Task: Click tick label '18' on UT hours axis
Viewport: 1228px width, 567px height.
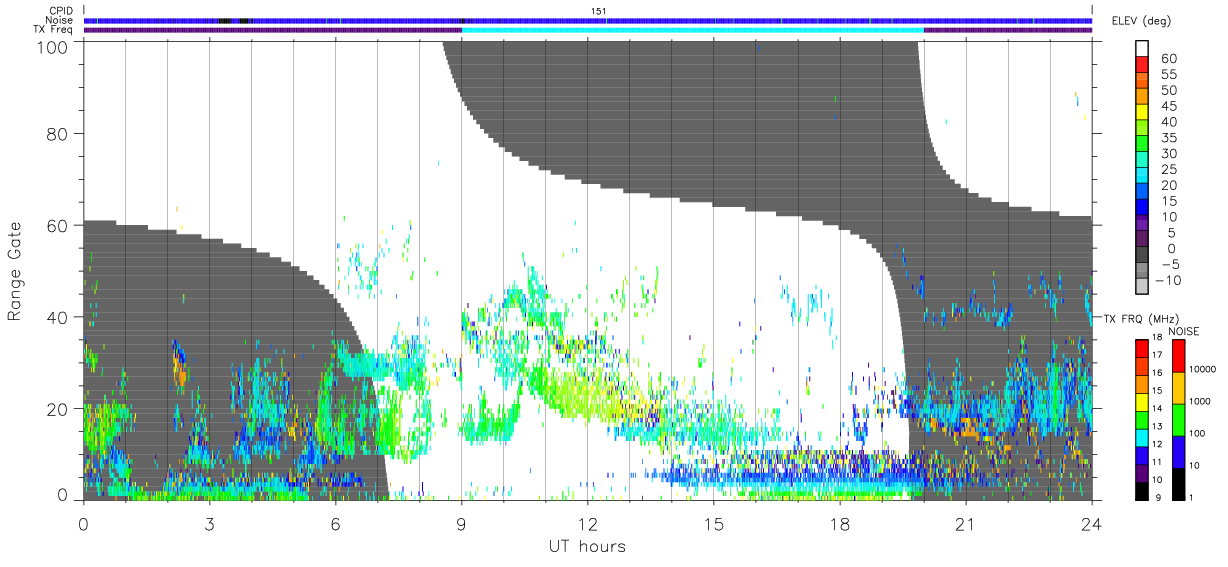Action: [839, 523]
